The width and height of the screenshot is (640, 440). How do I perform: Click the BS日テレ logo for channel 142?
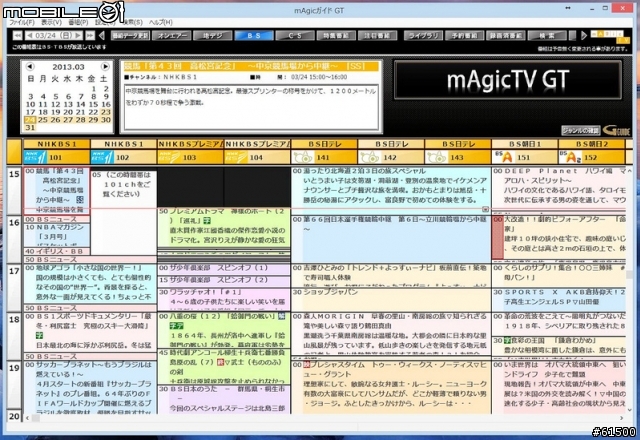coord(370,157)
